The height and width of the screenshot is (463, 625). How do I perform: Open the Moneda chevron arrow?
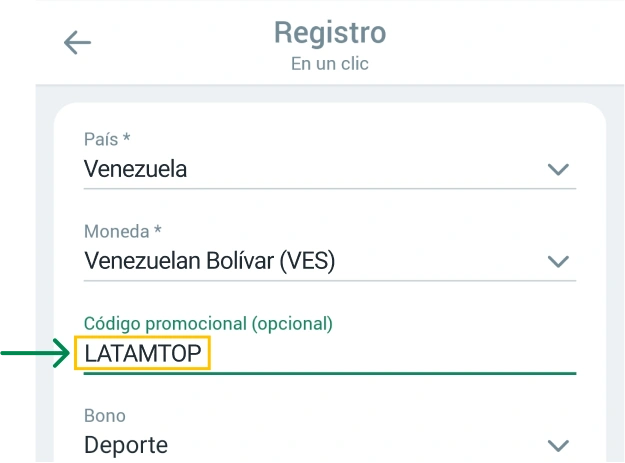pyautogui.click(x=558, y=262)
